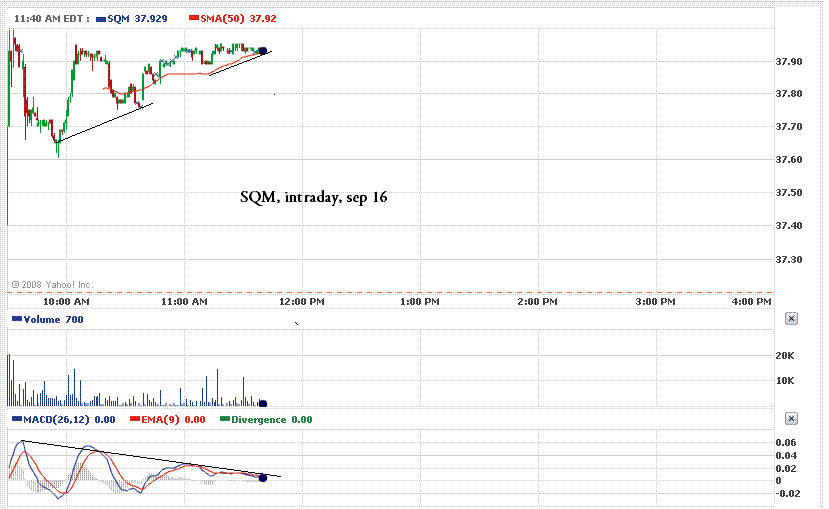Click the 3:00 PM time axis label

(x=656, y=302)
